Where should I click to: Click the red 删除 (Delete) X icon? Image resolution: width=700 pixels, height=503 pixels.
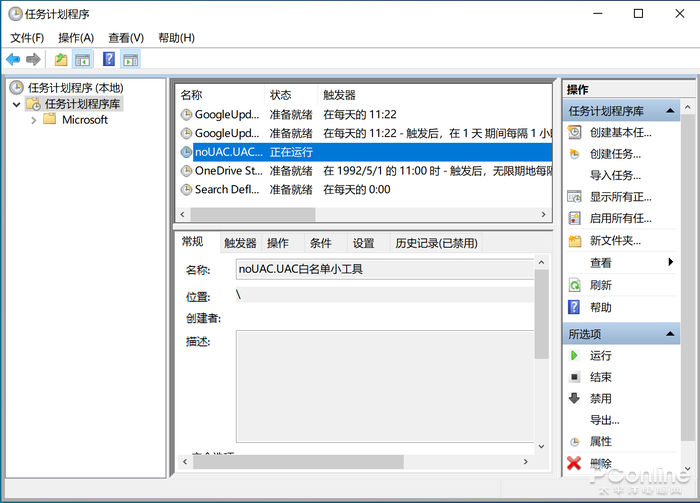click(574, 463)
